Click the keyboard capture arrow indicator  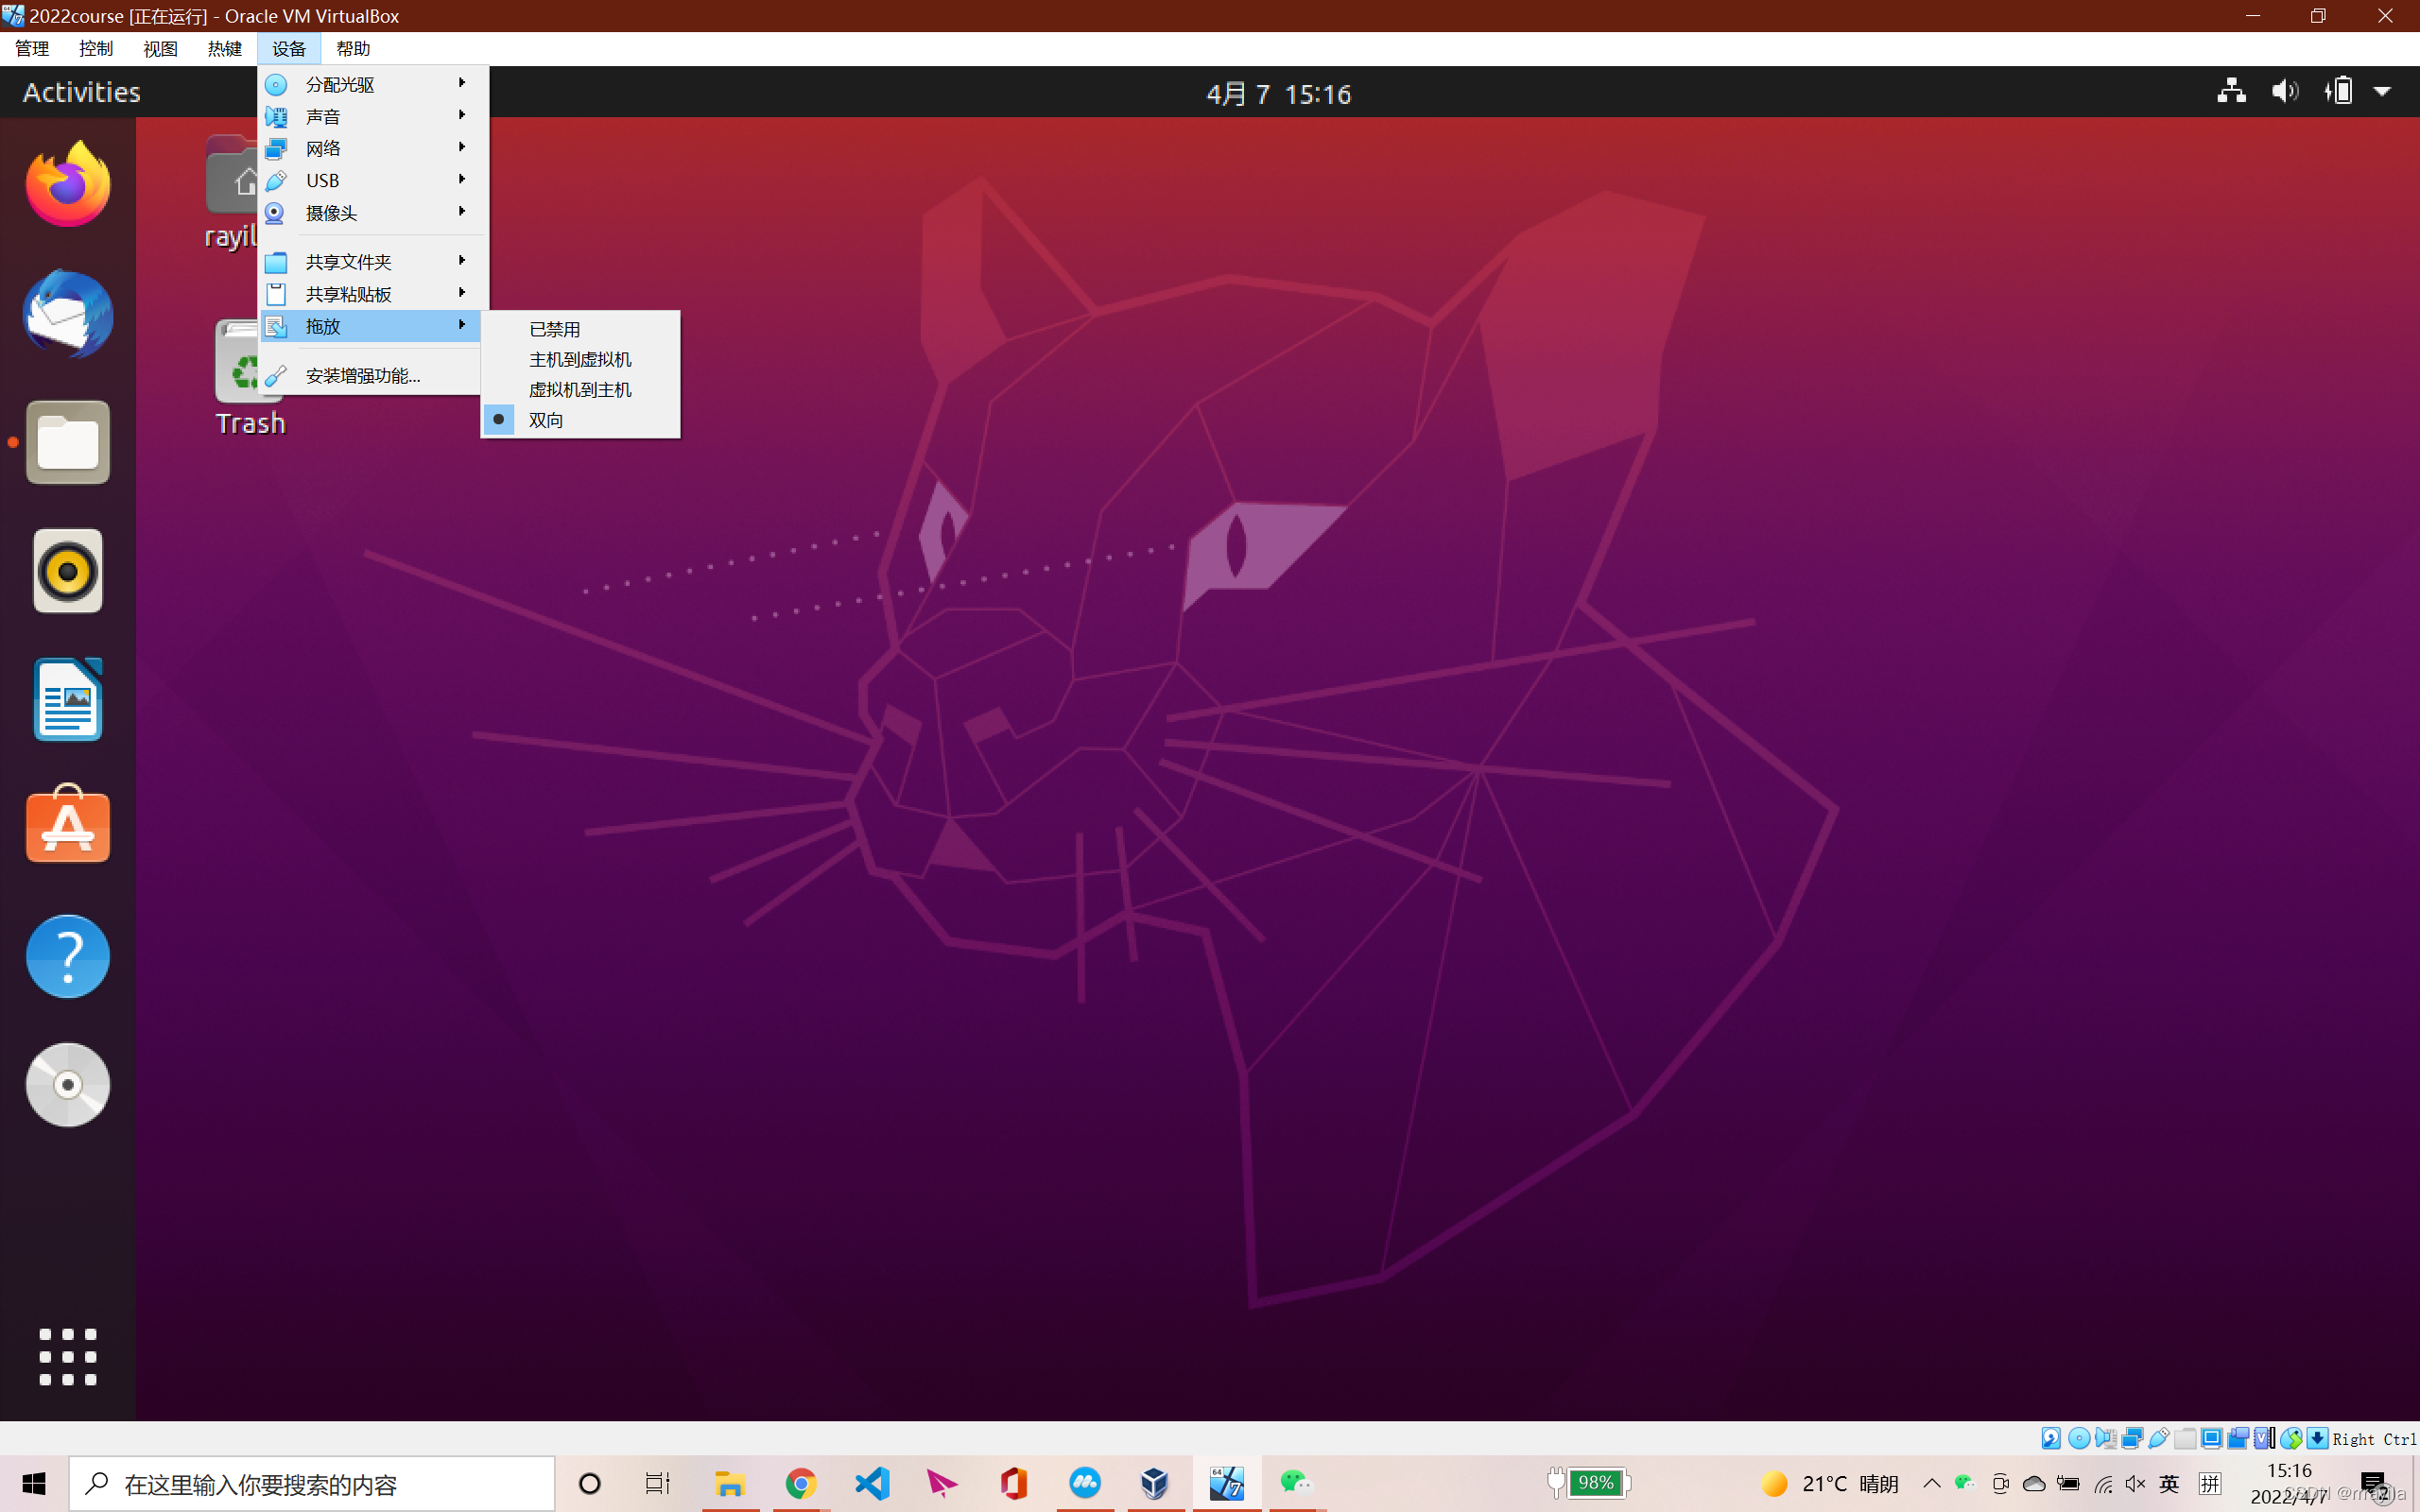2317,1439
